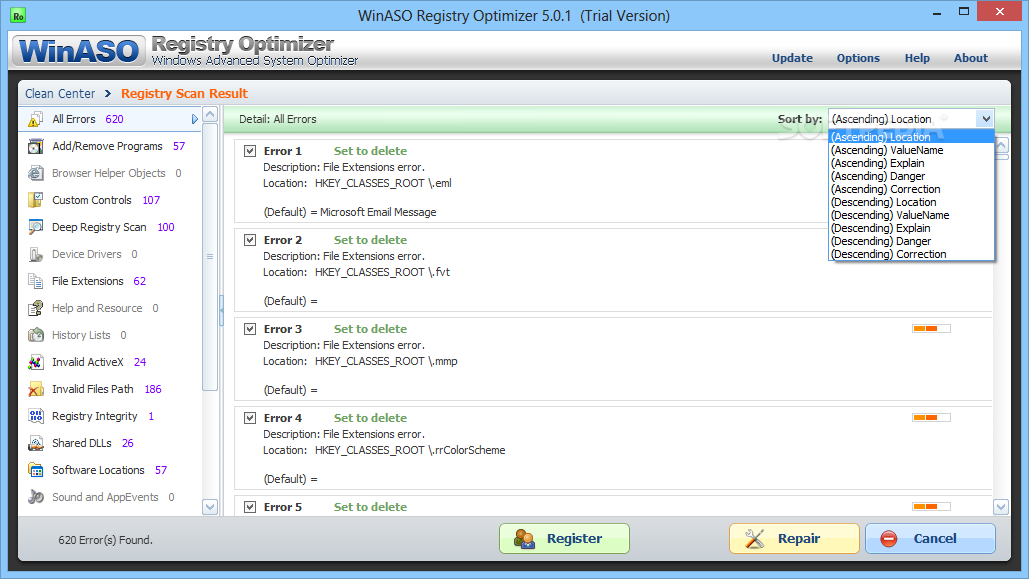Viewport: 1029px width, 579px height.
Task: Click Set to delete for Error 5
Action: [x=370, y=507]
